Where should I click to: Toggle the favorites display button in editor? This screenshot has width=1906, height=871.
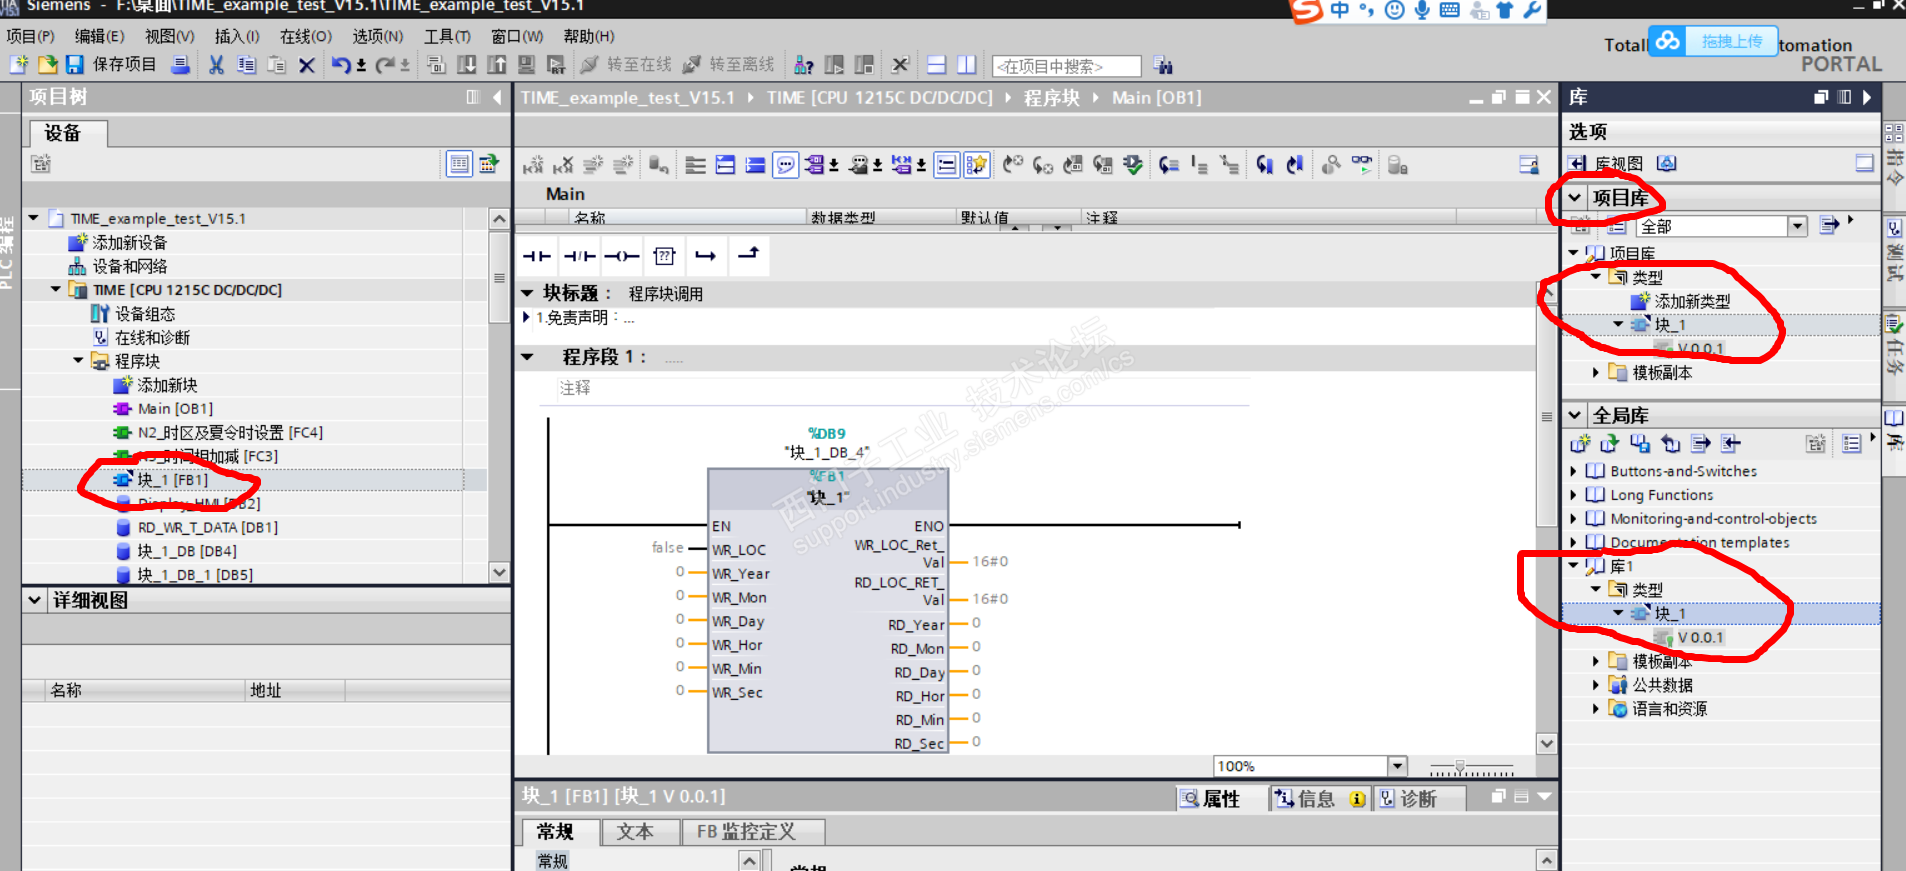[x=976, y=165]
